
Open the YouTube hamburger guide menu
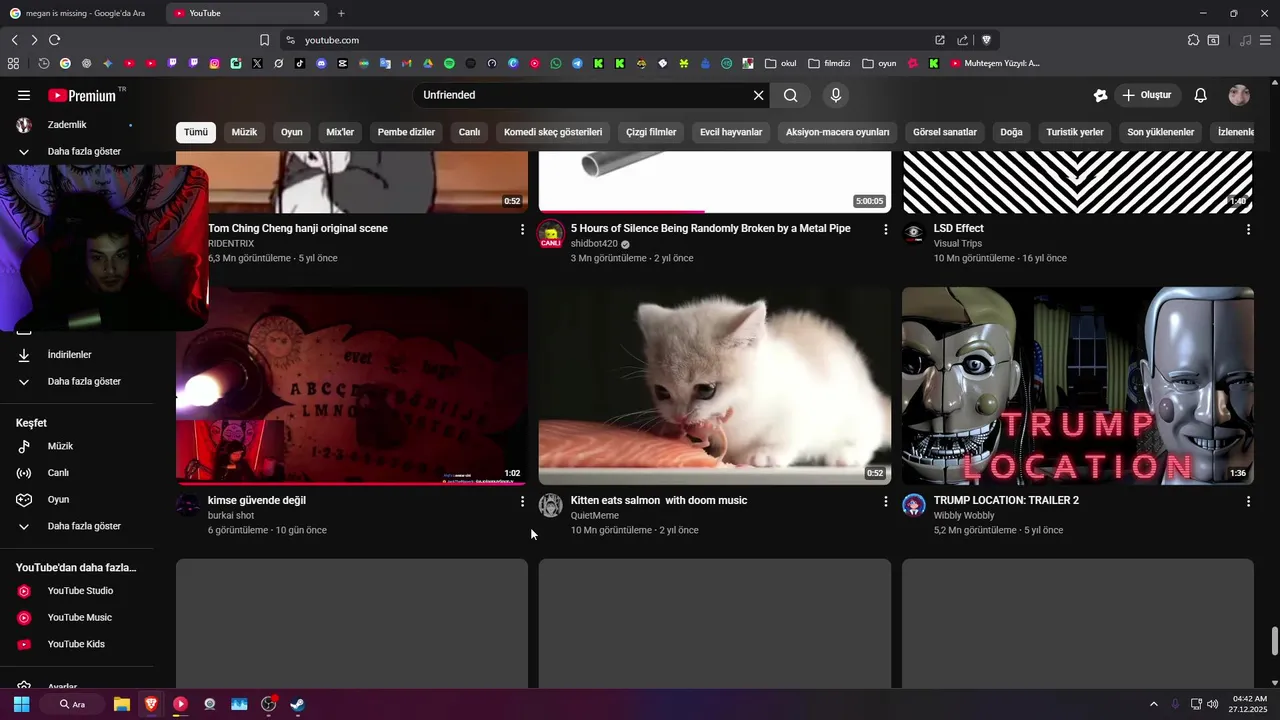[24, 95]
